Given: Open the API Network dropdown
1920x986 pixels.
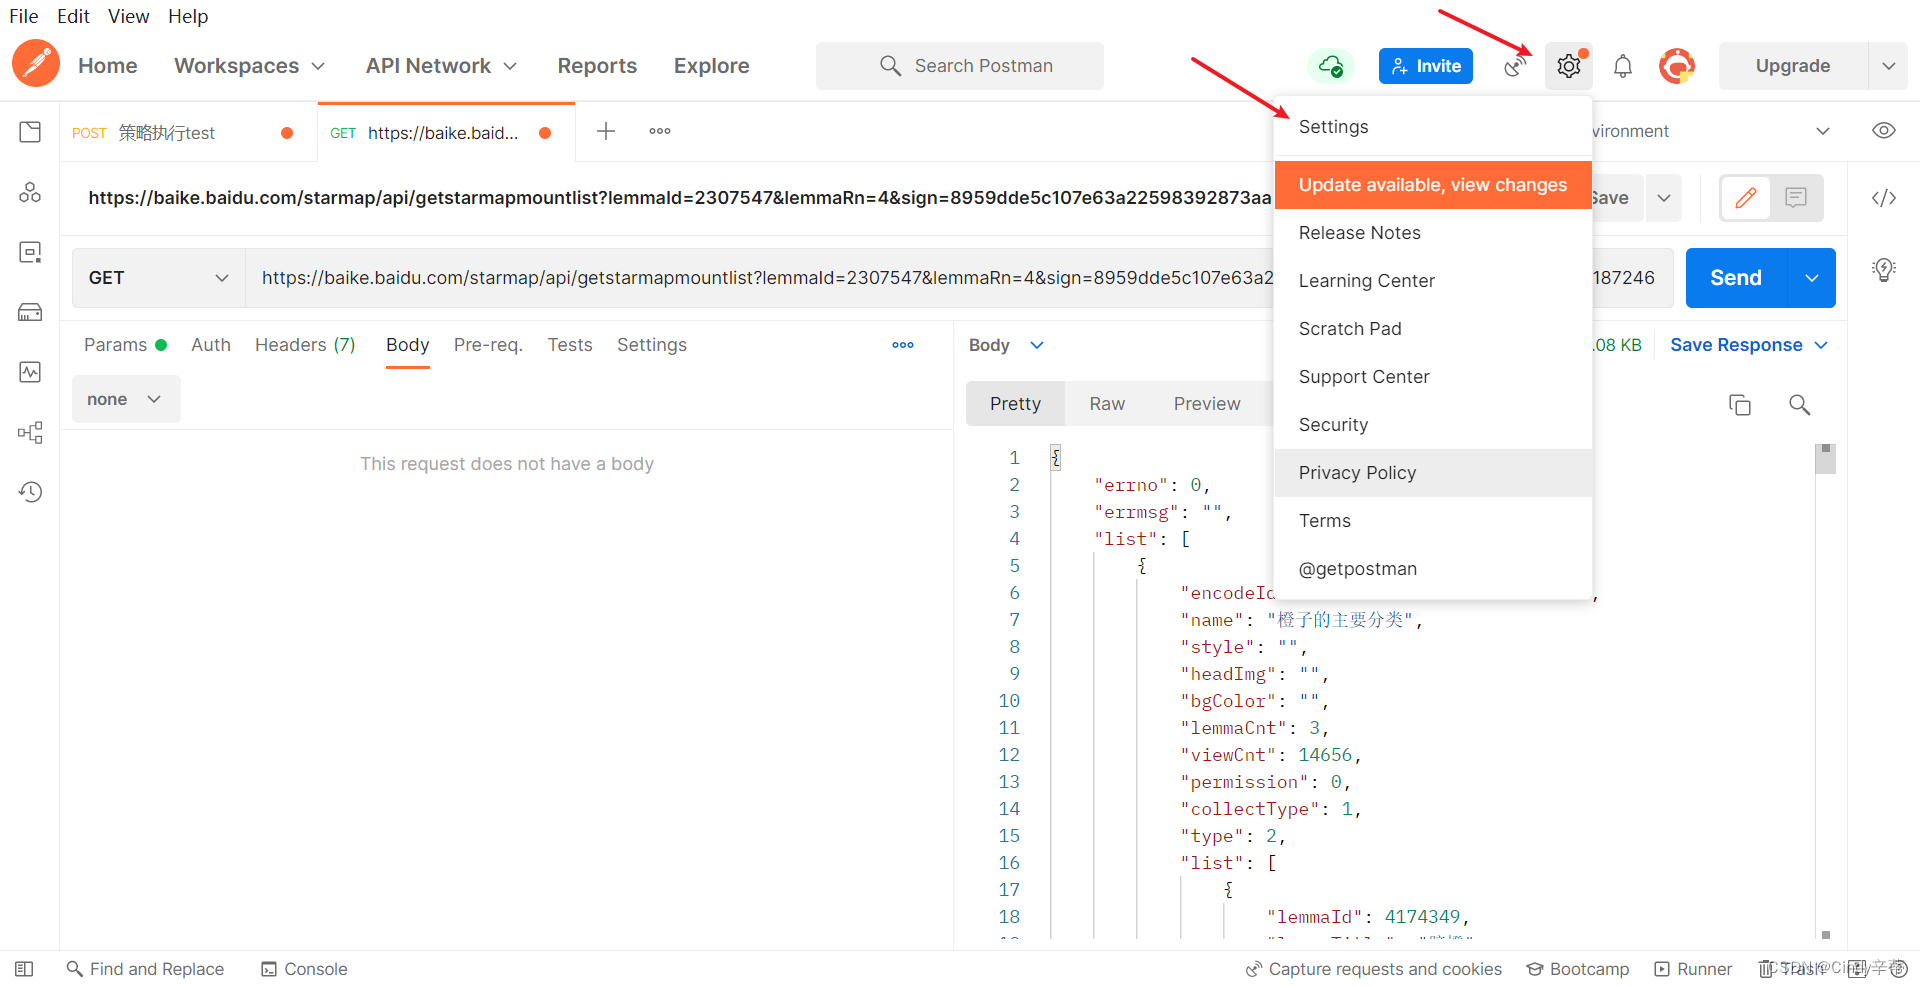Looking at the screenshot, I should point(441,66).
